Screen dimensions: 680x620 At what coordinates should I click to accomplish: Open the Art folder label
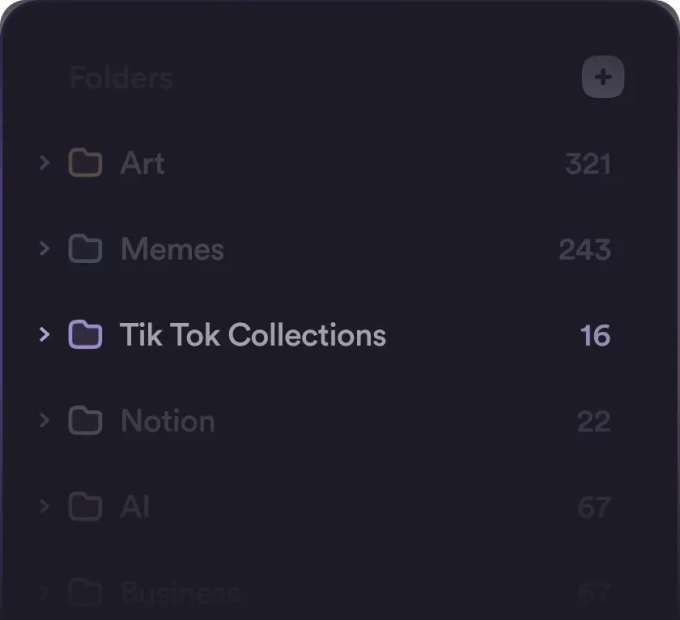coord(142,163)
